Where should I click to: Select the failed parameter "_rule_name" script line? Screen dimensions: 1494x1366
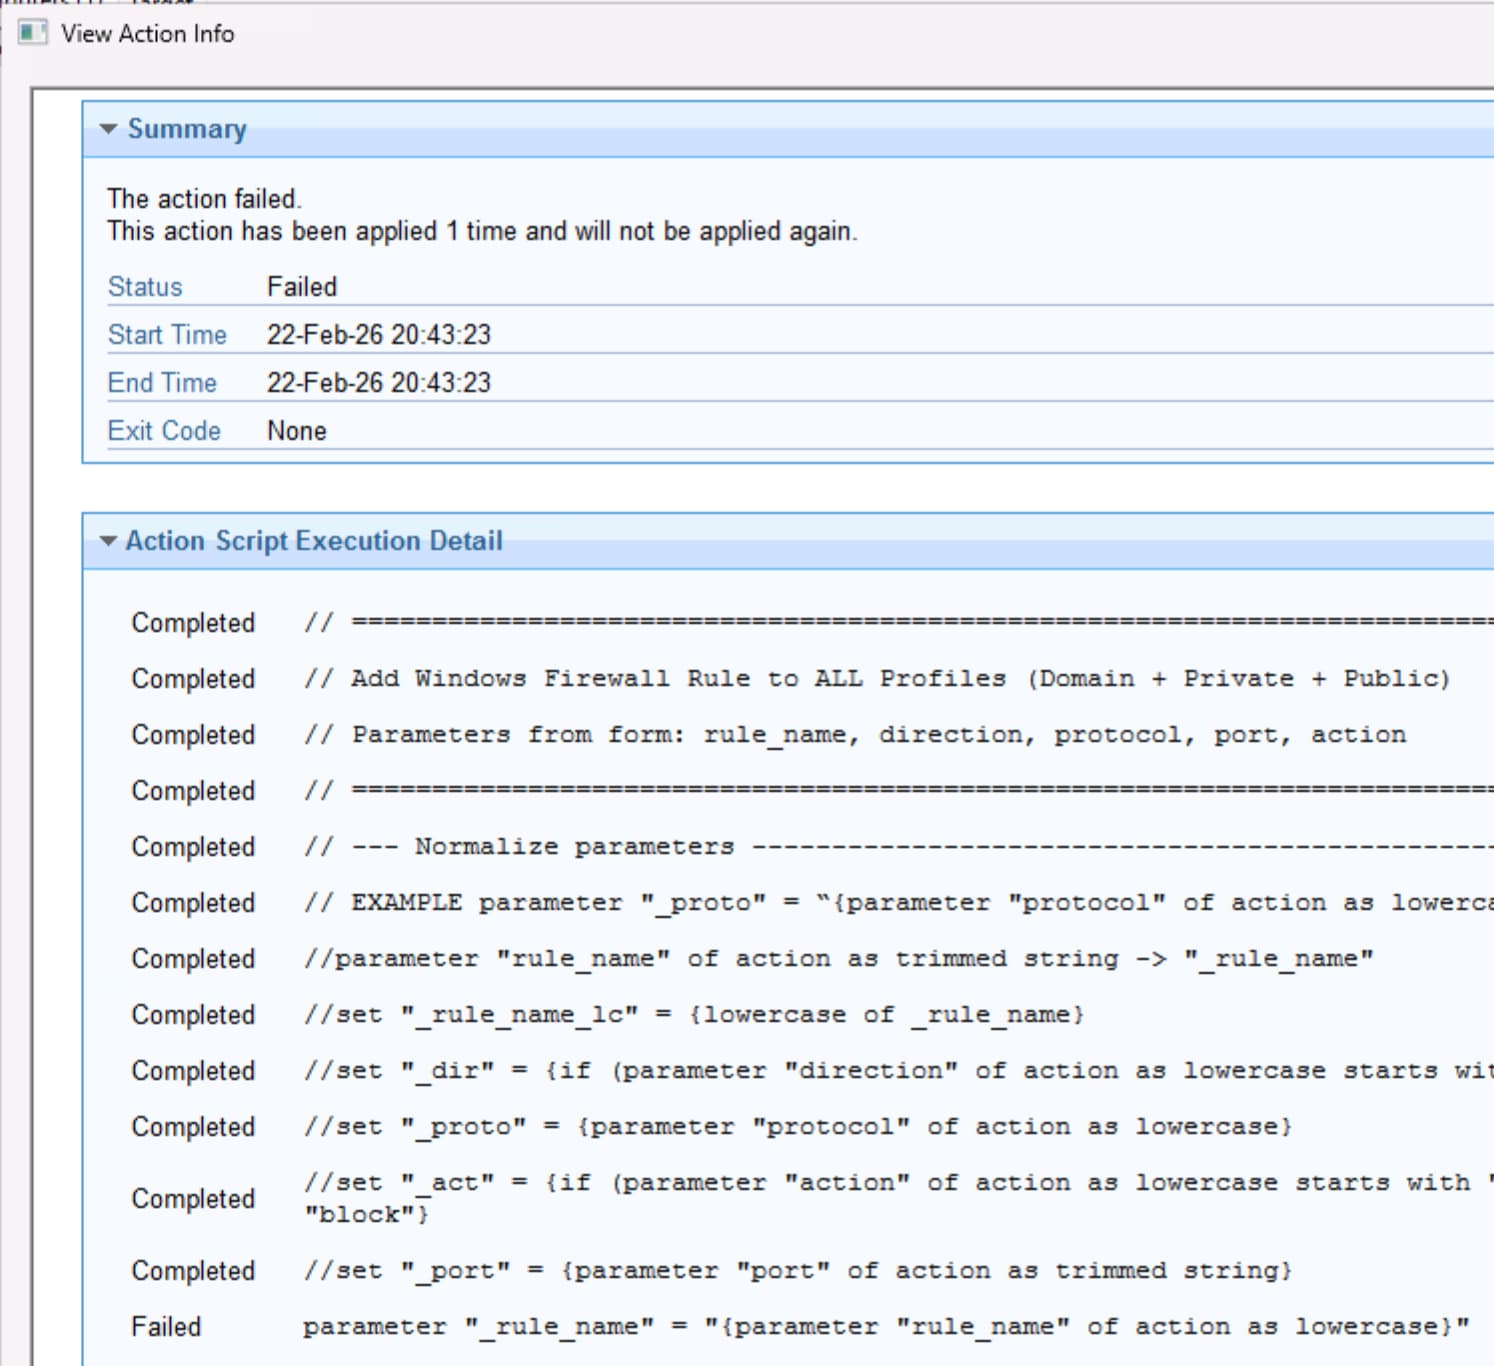tap(885, 1327)
